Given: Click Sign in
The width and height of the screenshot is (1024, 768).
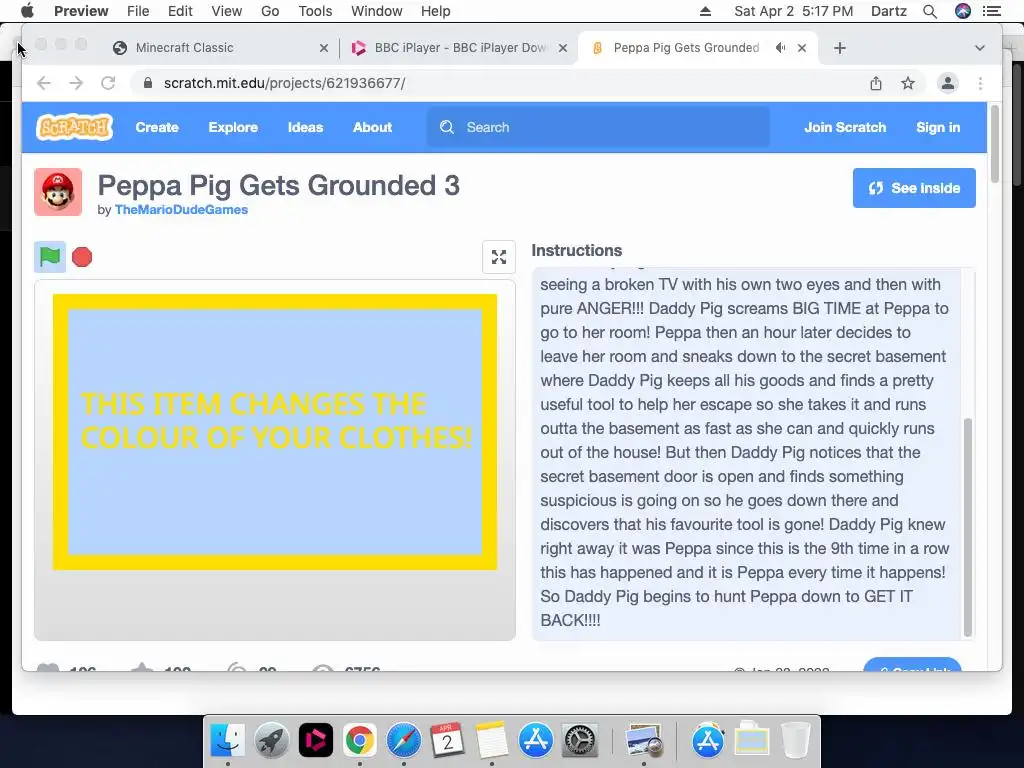Looking at the screenshot, I should [938, 127].
